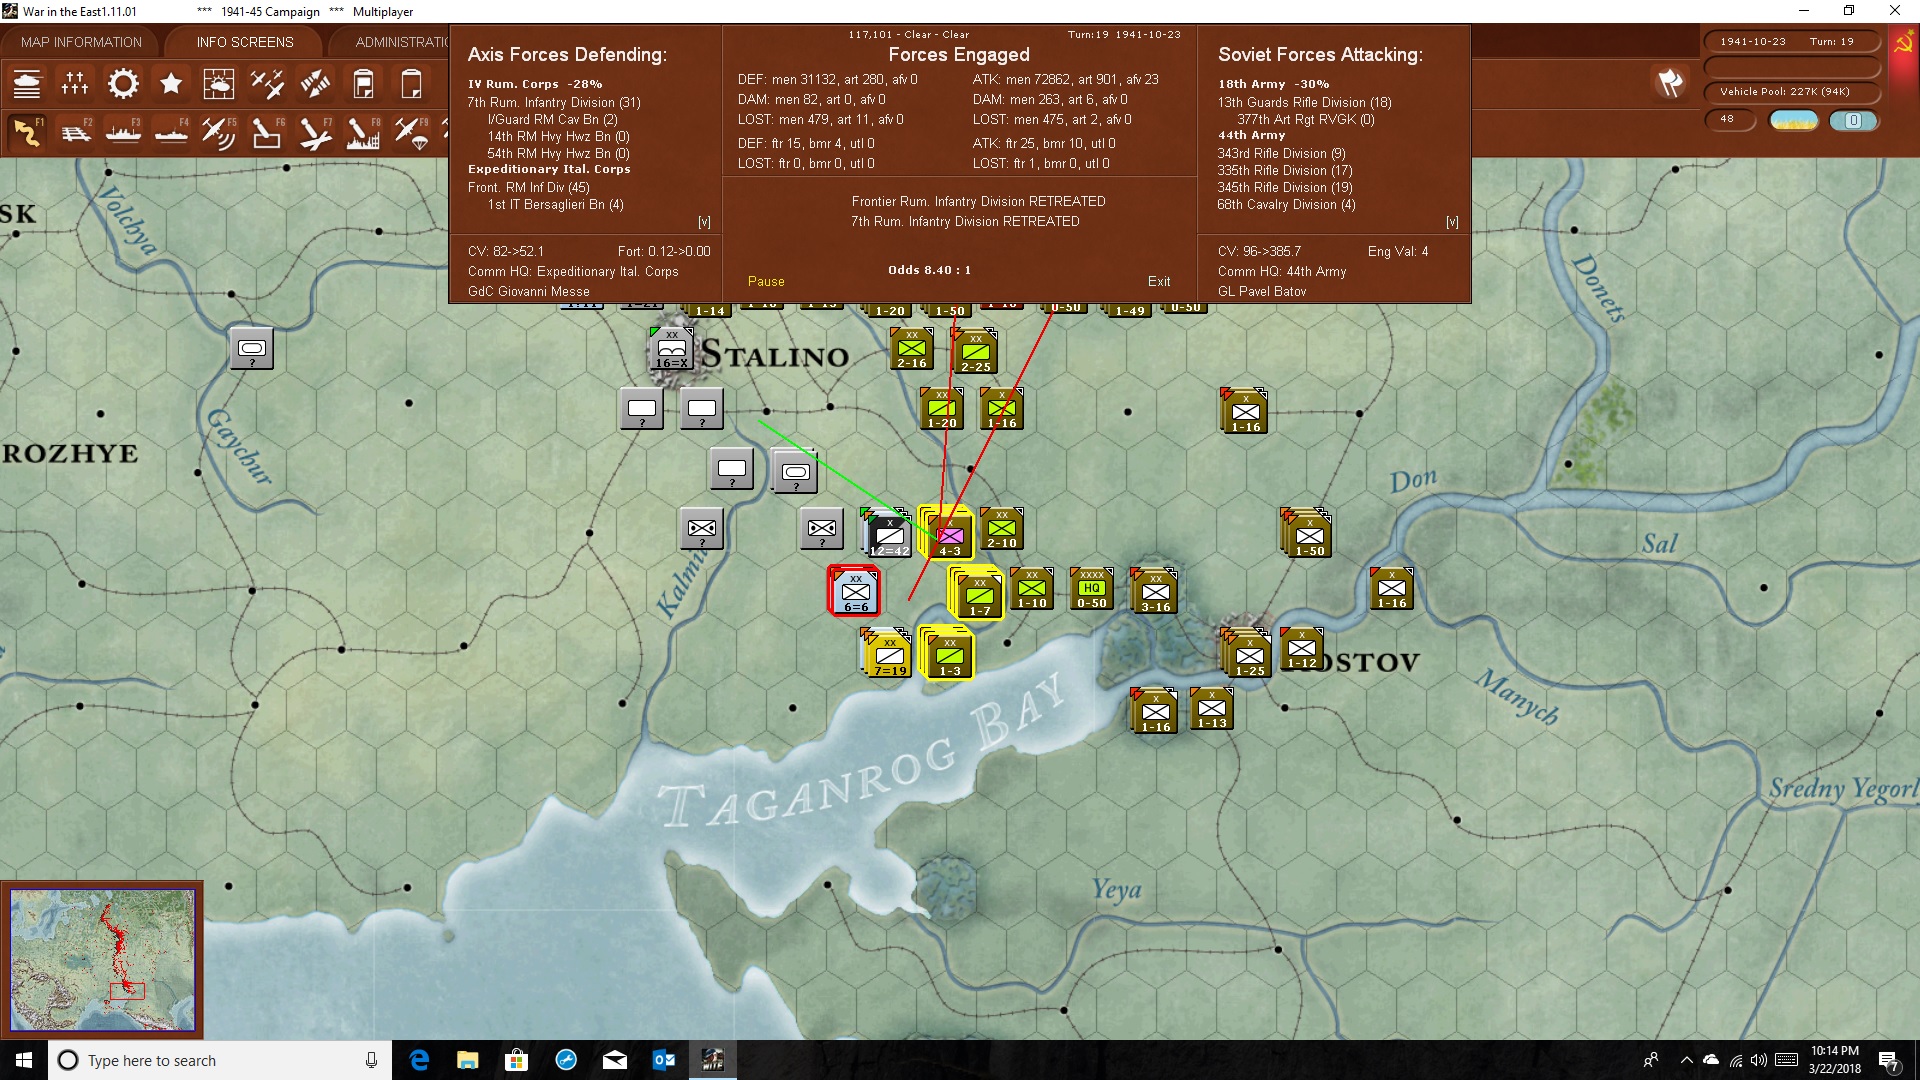Click the air weather indicator showing 0

(1853, 120)
